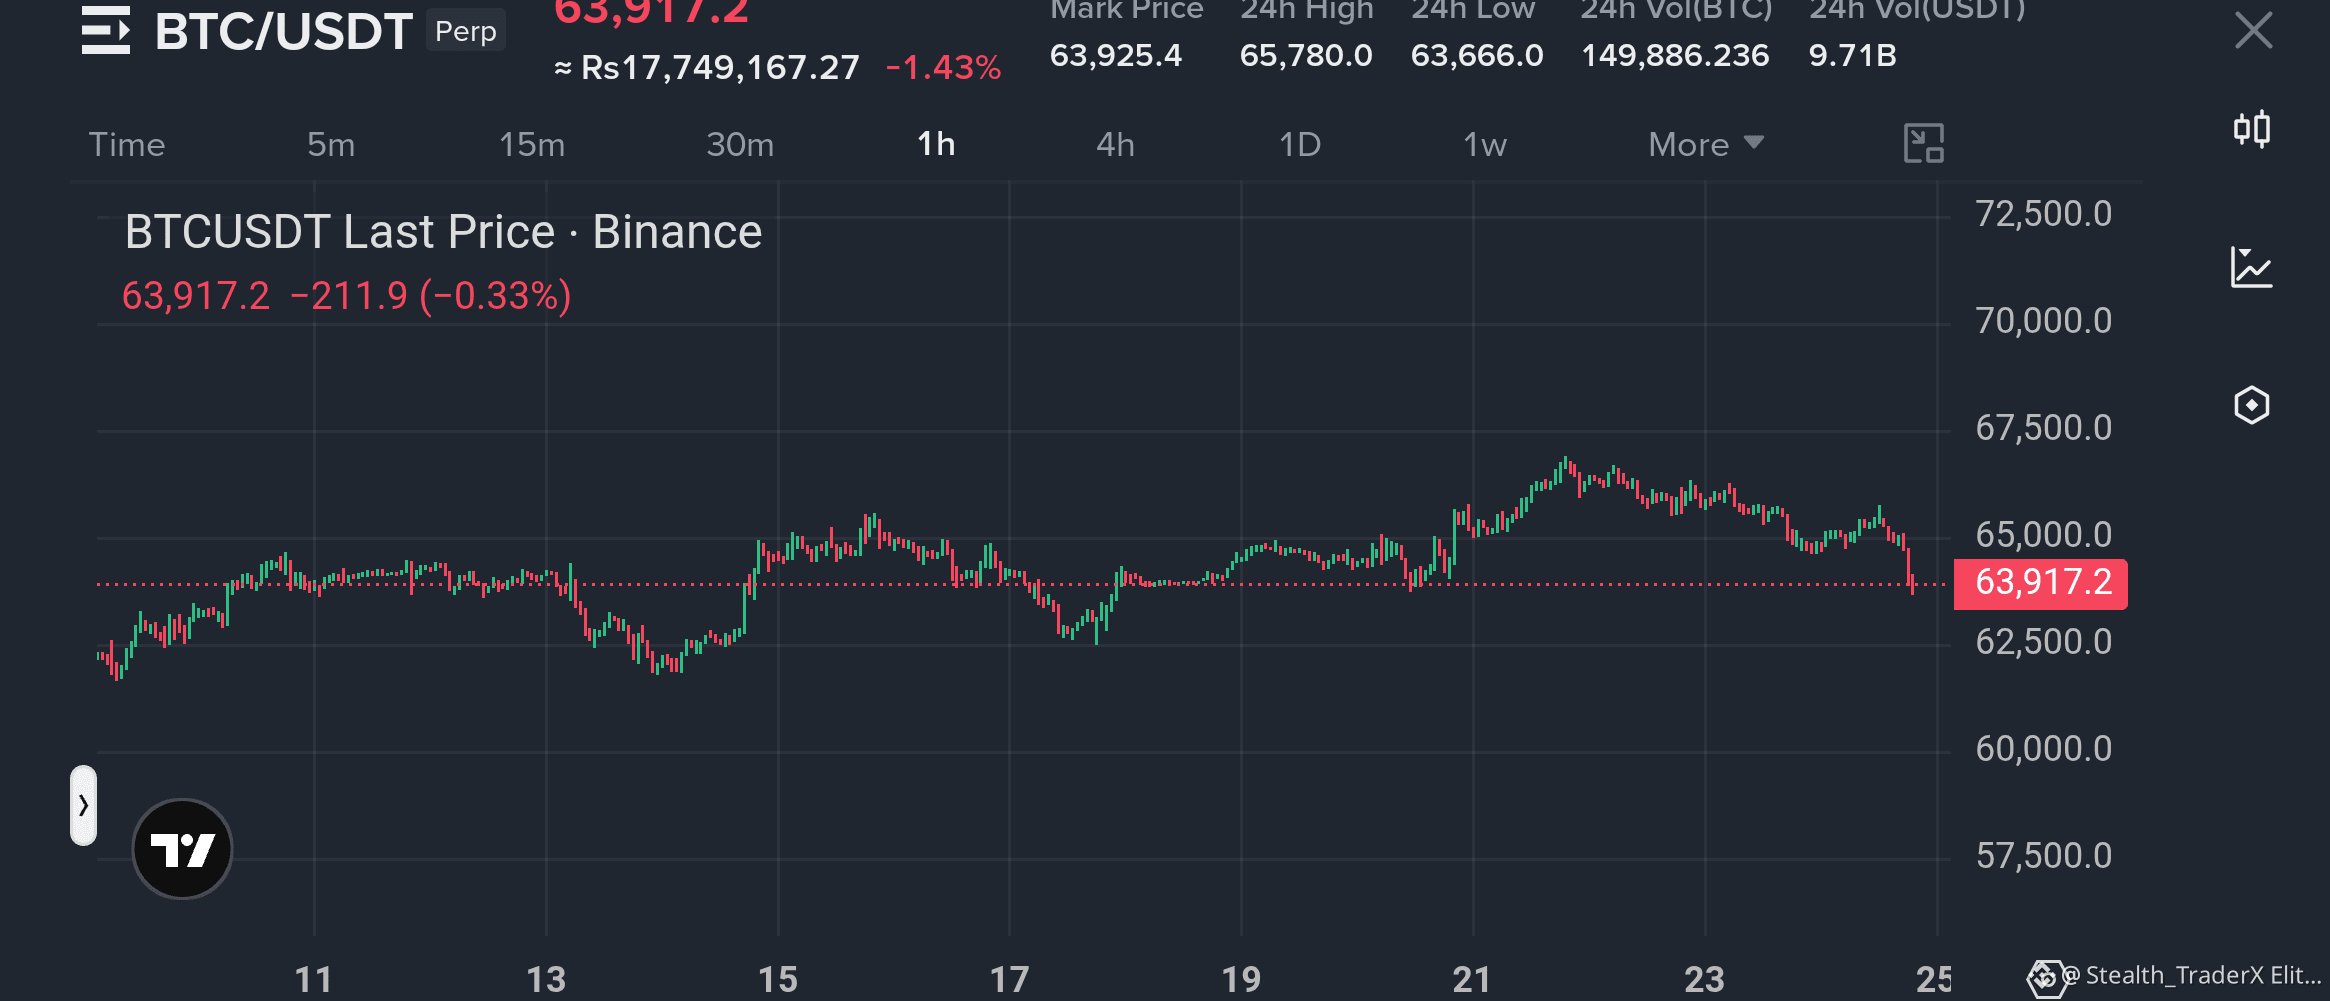Click the red 63,917.2 current price tag
The height and width of the screenshot is (1001, 2330).
tap(2041, 582)
